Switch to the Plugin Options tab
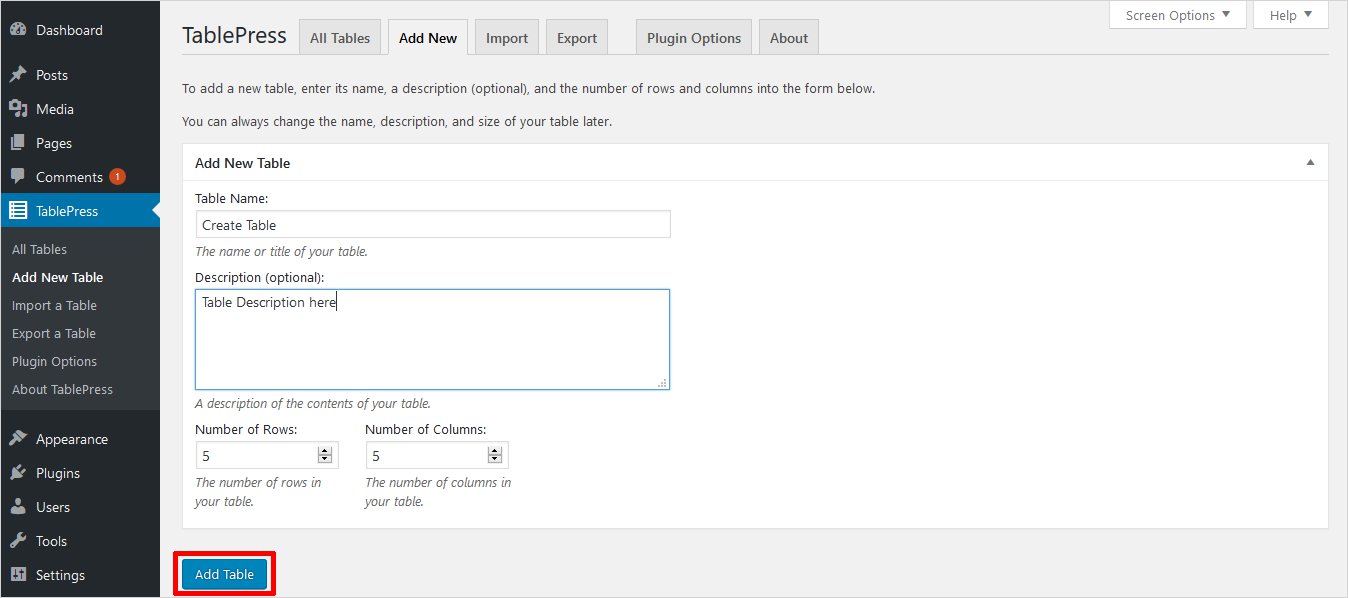This screenshot has width=1348, height=598. (694, 38)
